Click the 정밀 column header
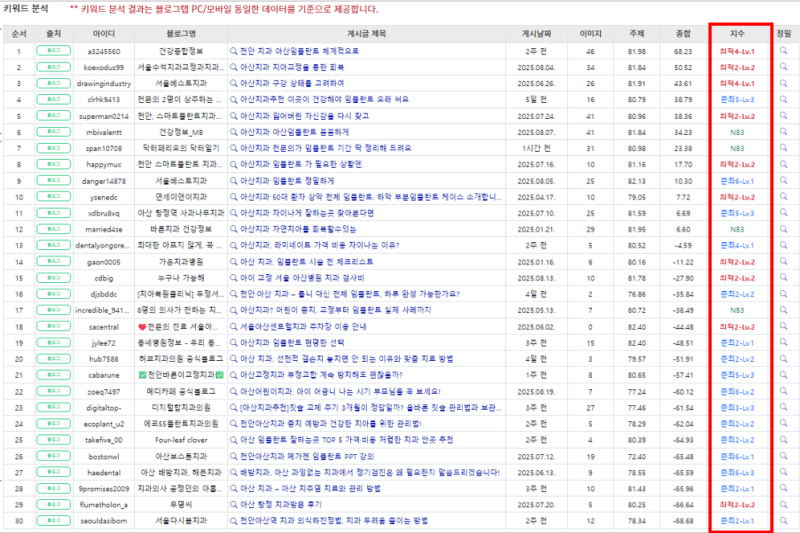Image resolution: width=800 pixels, height=533 pixels. pyautogui.click(x=784, y=34)
